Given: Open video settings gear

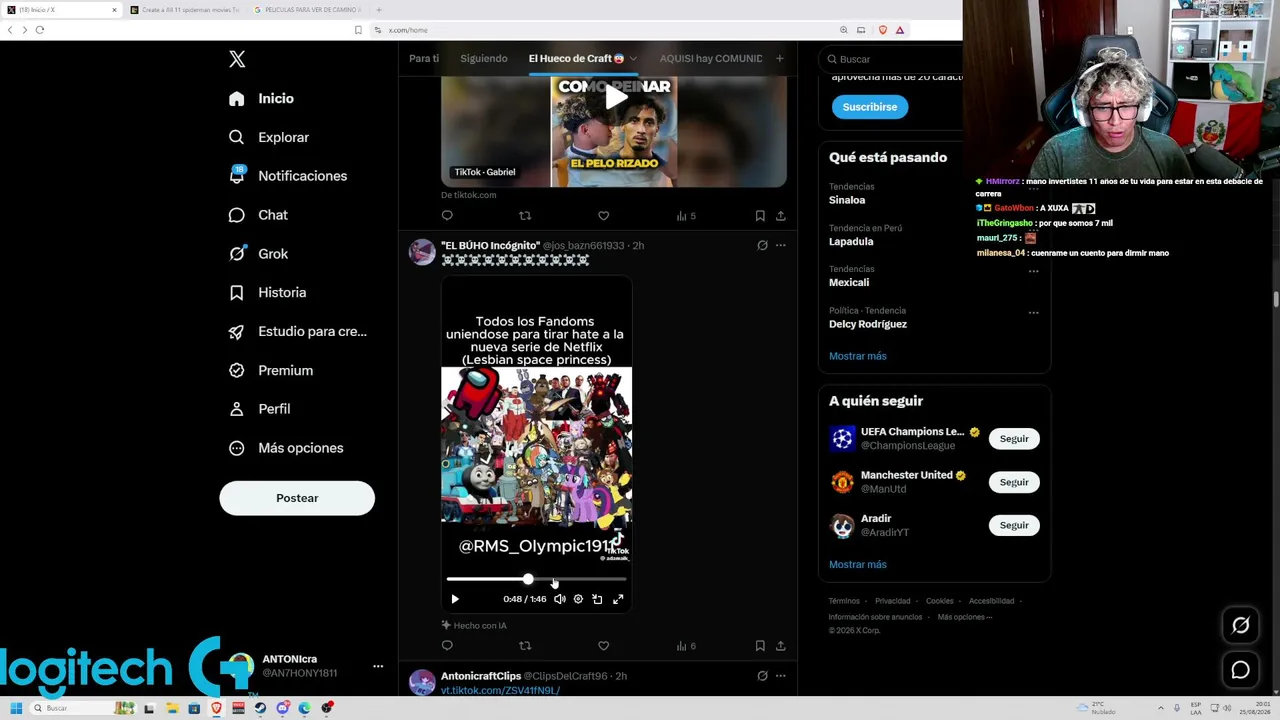Looking at the screenshot, I should 578,599.
